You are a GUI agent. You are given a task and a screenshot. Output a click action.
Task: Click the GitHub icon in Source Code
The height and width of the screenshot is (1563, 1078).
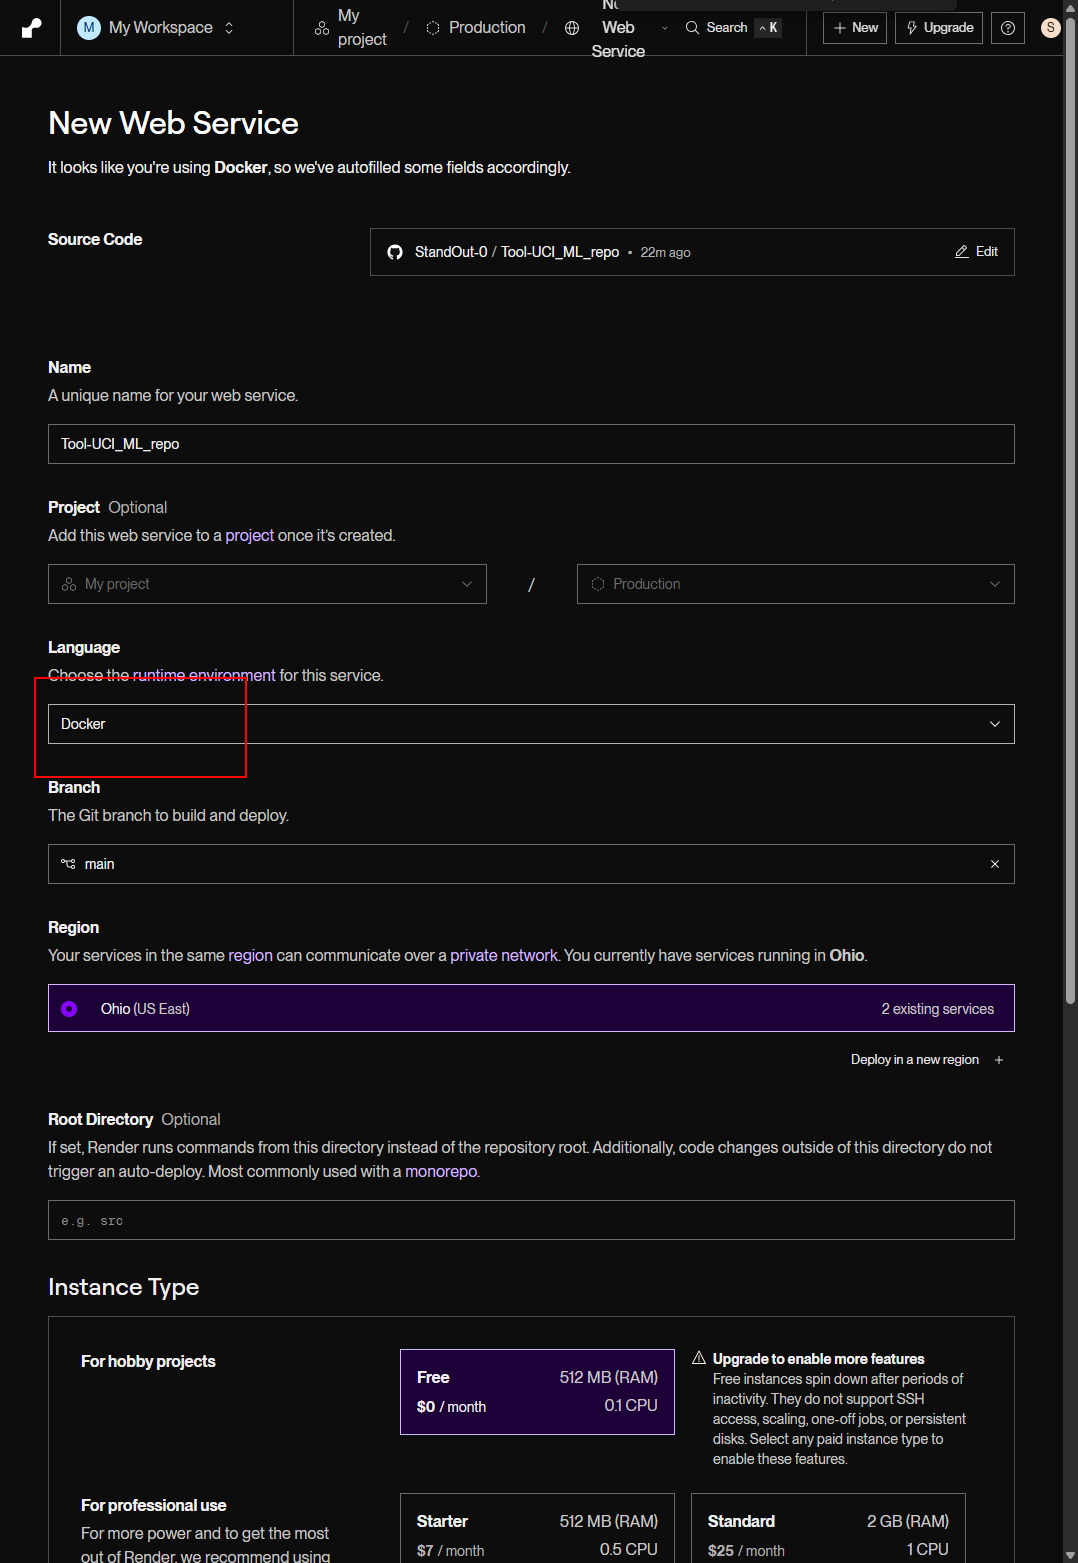click(395, 252)
